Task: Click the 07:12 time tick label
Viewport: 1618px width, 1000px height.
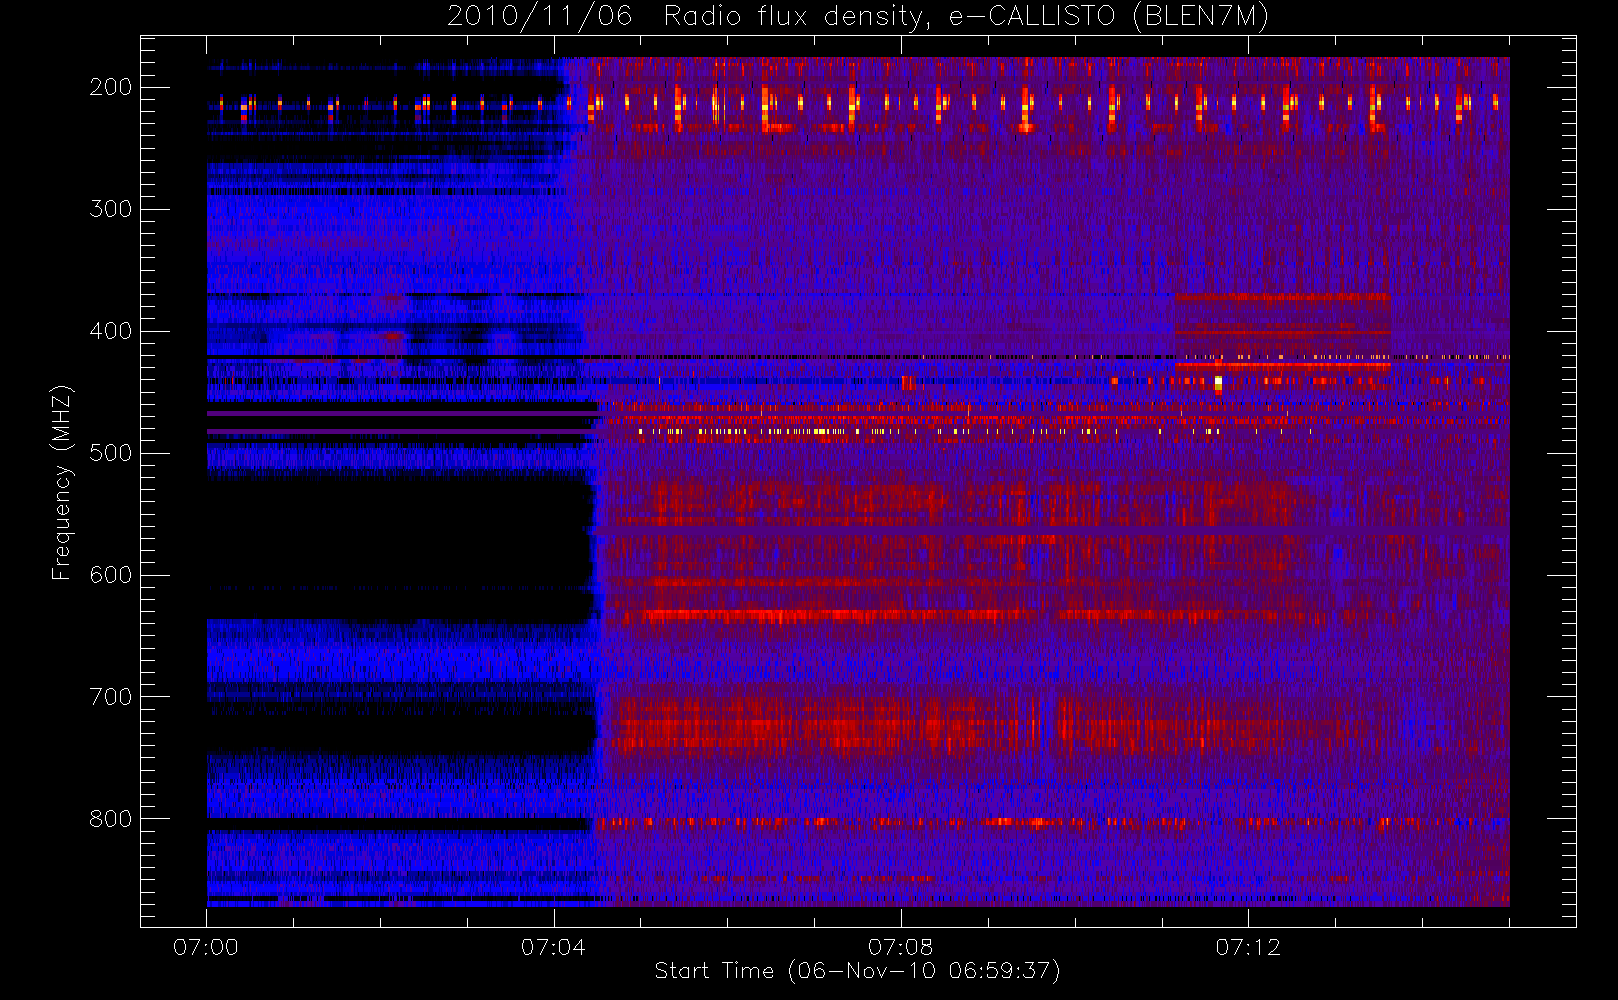Action: coord(1247,947)
